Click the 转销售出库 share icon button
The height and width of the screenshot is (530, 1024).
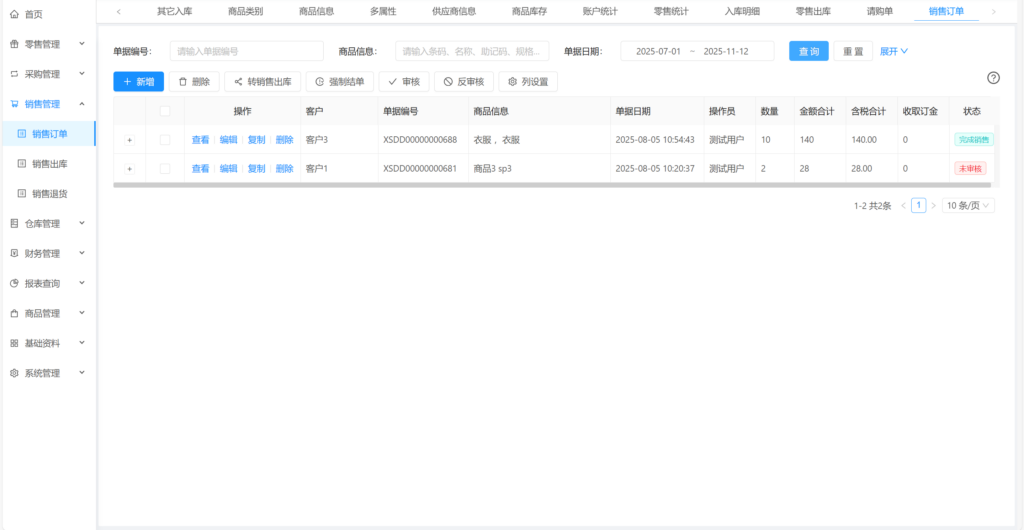point(263,82)
